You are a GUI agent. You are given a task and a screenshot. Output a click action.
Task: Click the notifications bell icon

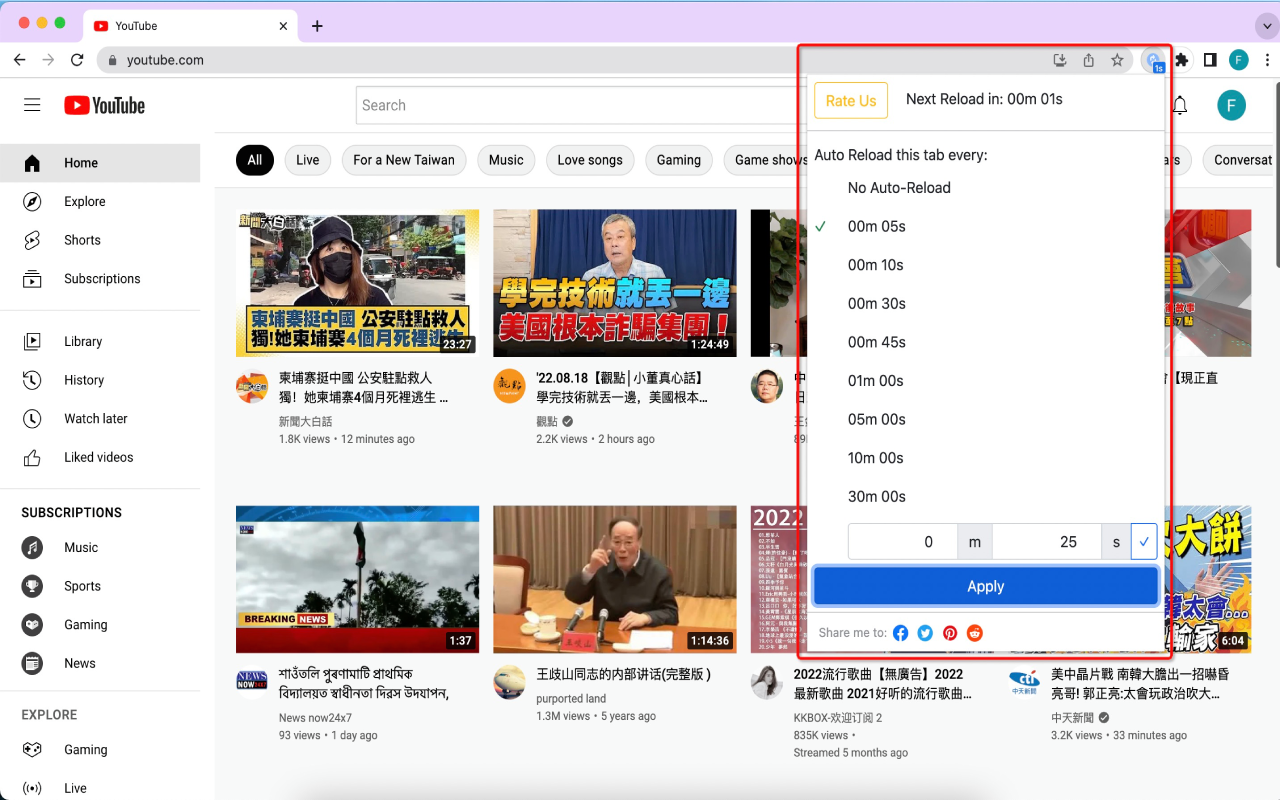pyautogui.click(x=1179, y=105)
